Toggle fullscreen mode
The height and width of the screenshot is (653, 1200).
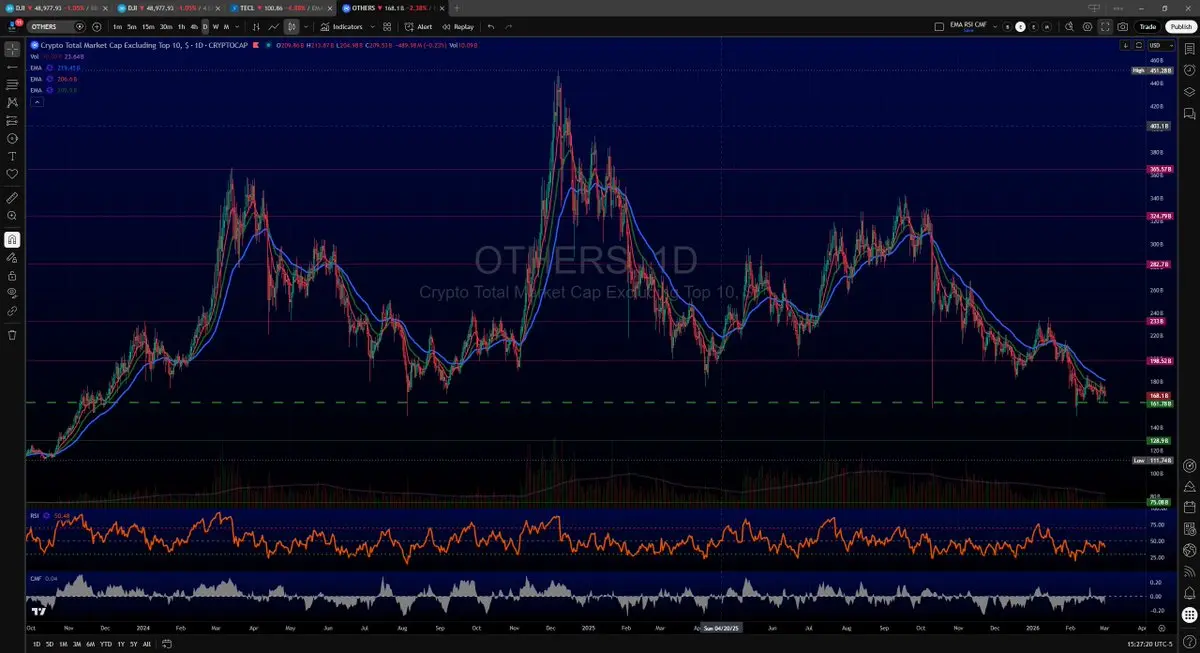(x=1106, y=27)
